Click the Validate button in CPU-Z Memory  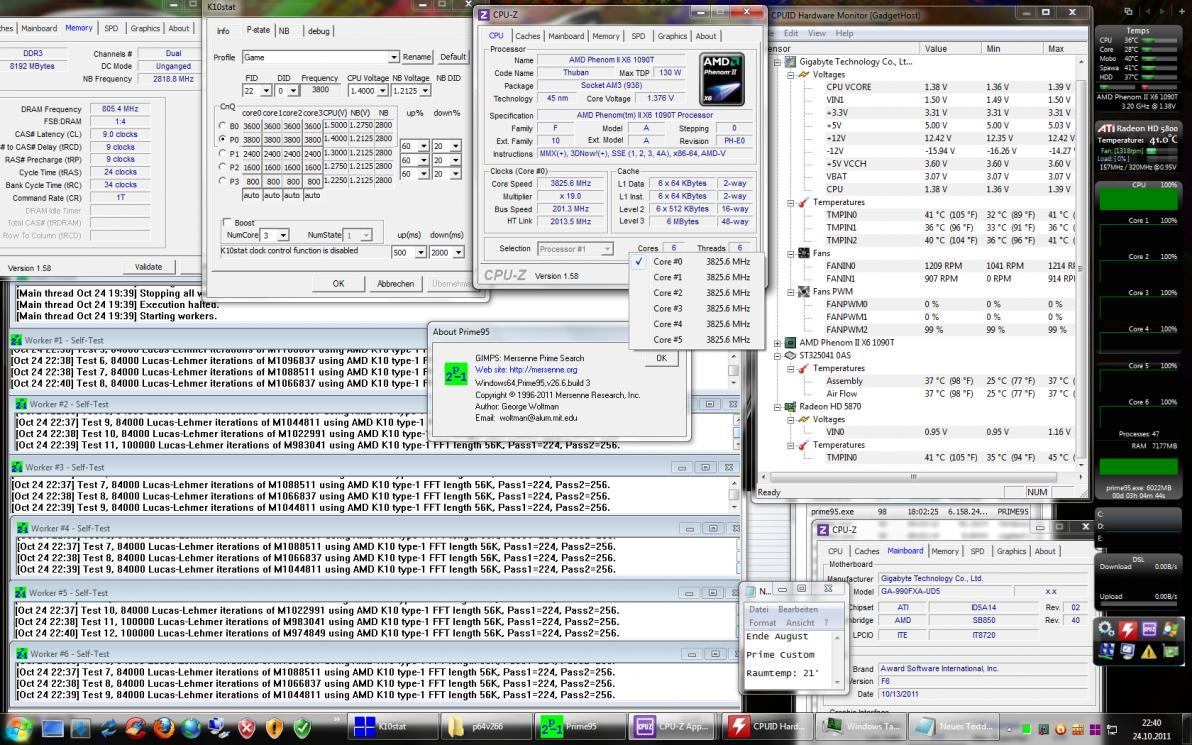[148, 267]
